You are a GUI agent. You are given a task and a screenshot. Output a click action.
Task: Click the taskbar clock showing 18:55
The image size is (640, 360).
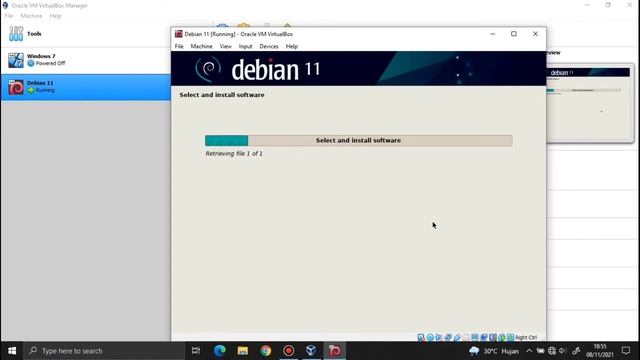(600, 351)
